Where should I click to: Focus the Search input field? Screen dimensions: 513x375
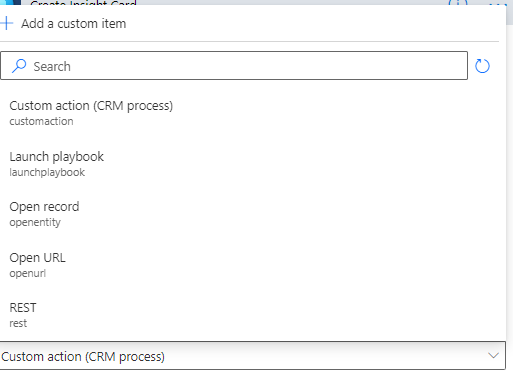point(234,66)
